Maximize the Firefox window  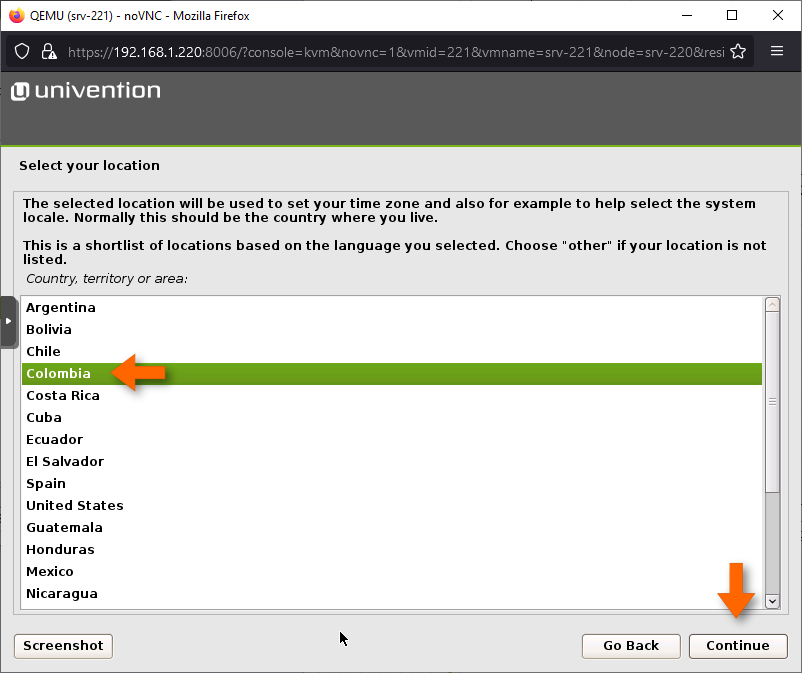731,15
